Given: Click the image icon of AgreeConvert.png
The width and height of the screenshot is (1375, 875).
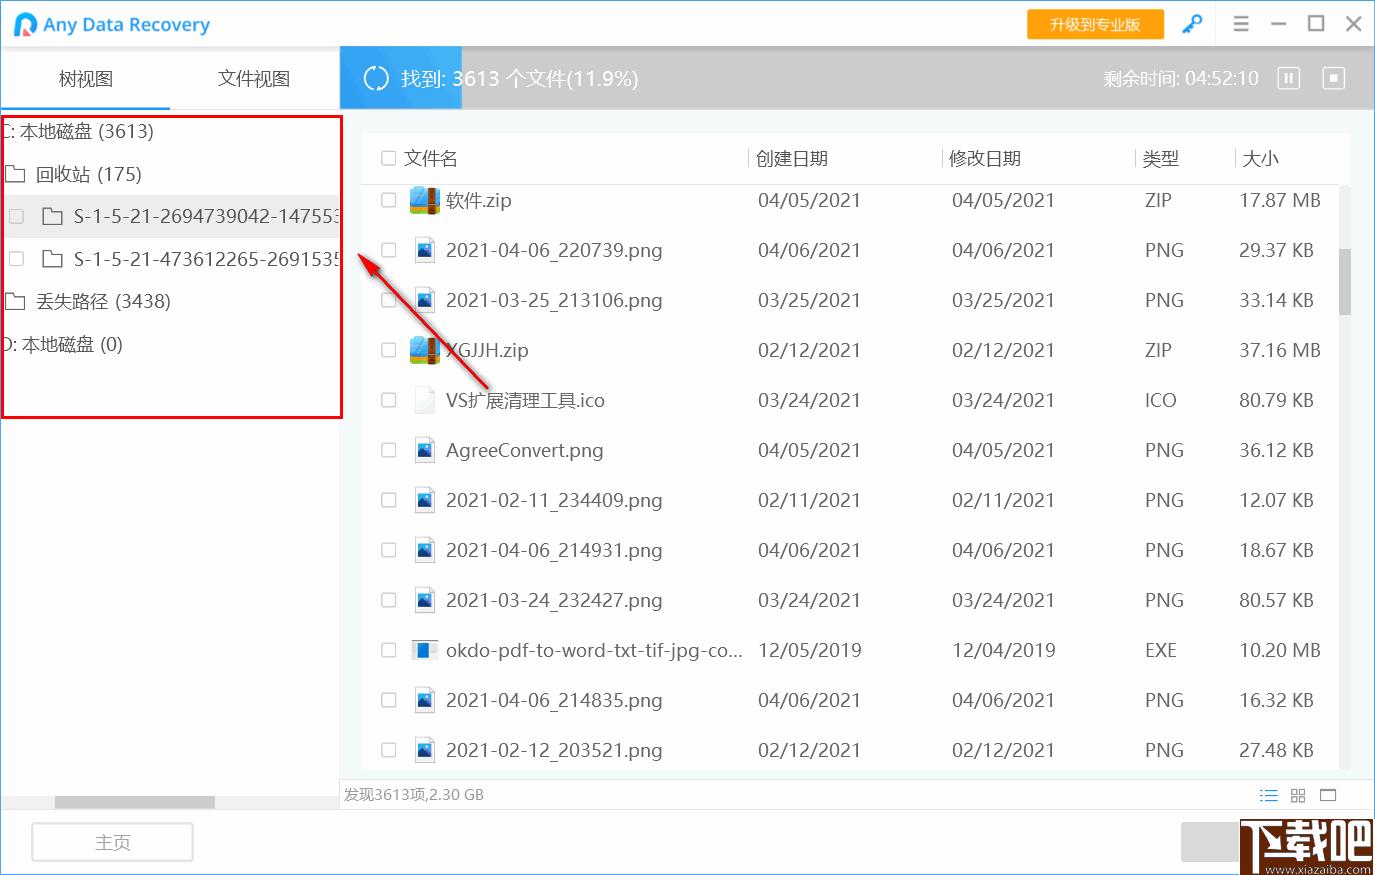Looking at the screenshot, I should [x=424, y=450].
